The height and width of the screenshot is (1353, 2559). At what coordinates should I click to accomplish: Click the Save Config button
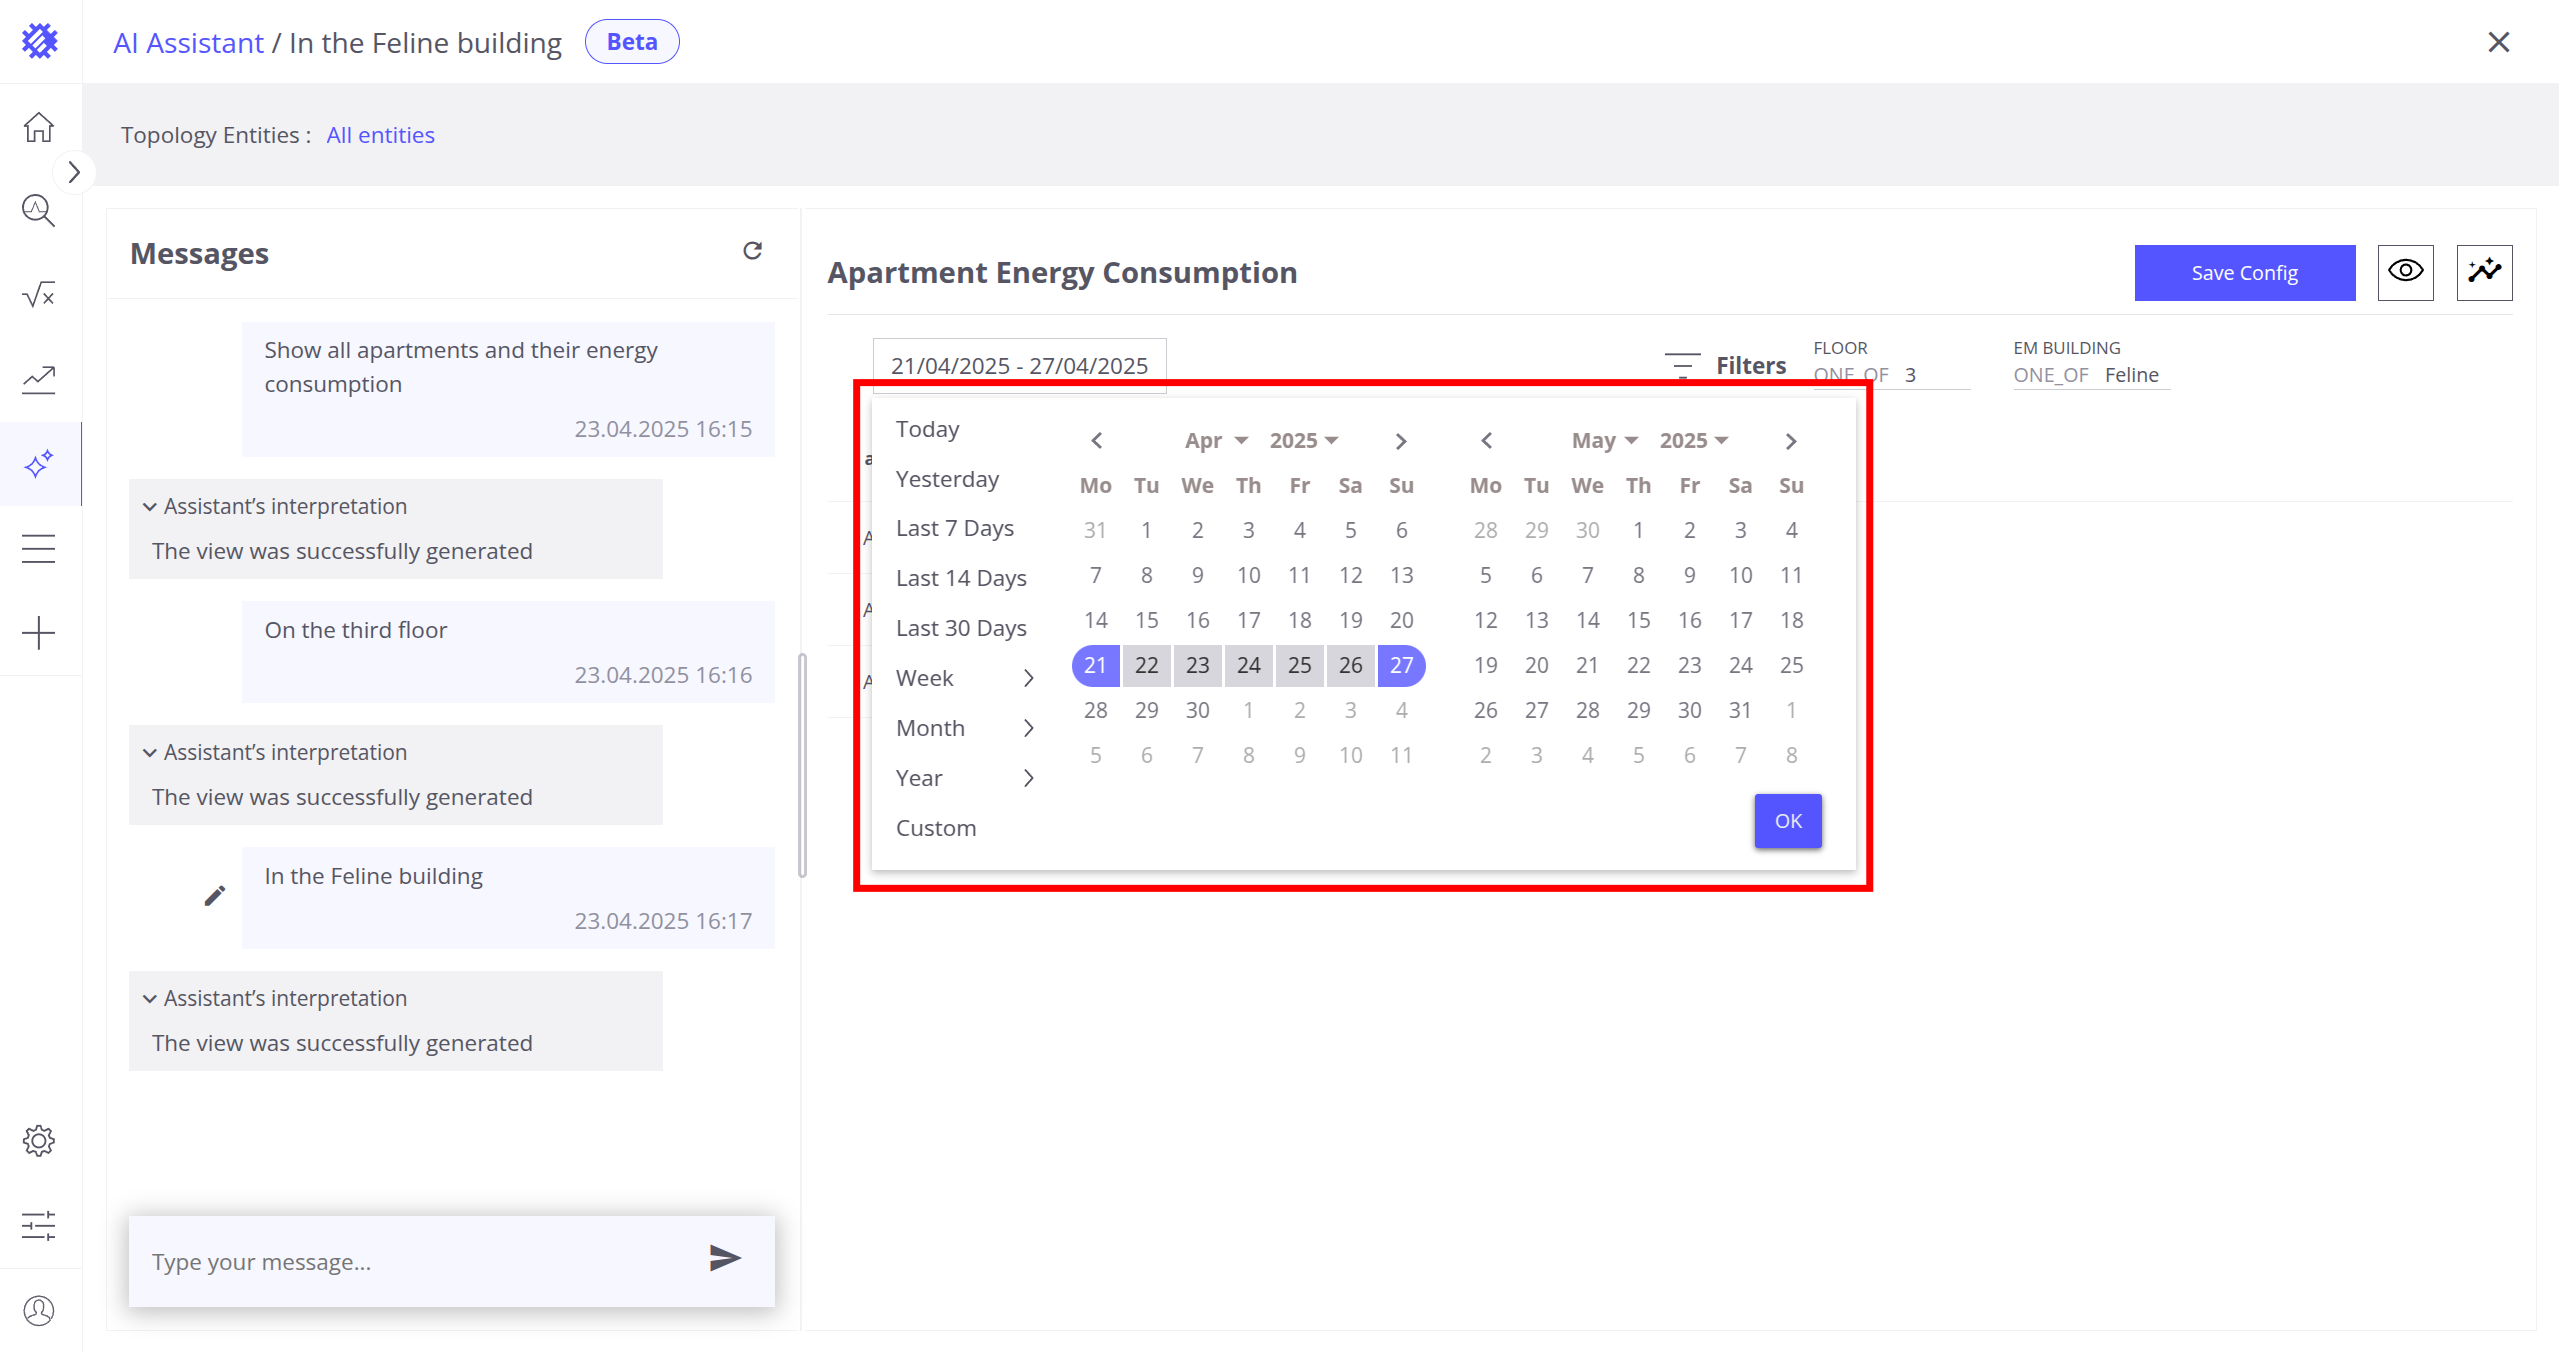pyautogui.click(x=2244, y=273)
